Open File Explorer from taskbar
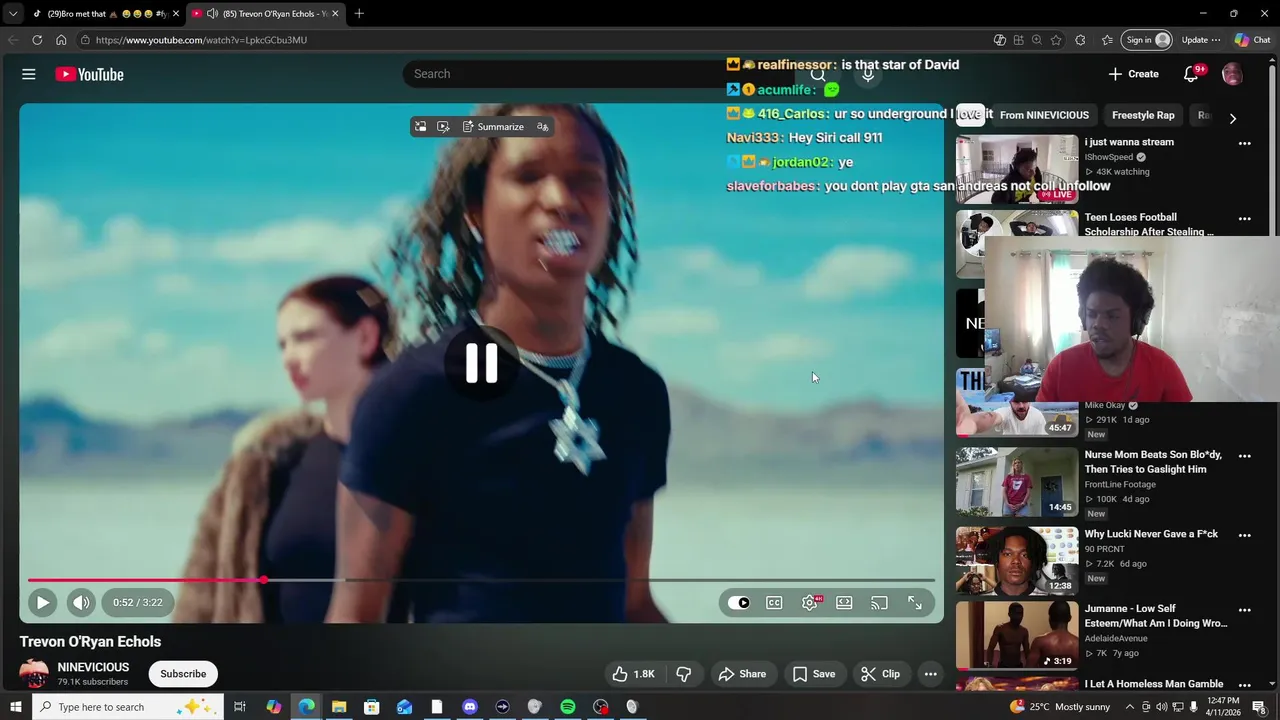Image resolution: width=1280 pixels, height=720 pixels. (x=339, y=707)
